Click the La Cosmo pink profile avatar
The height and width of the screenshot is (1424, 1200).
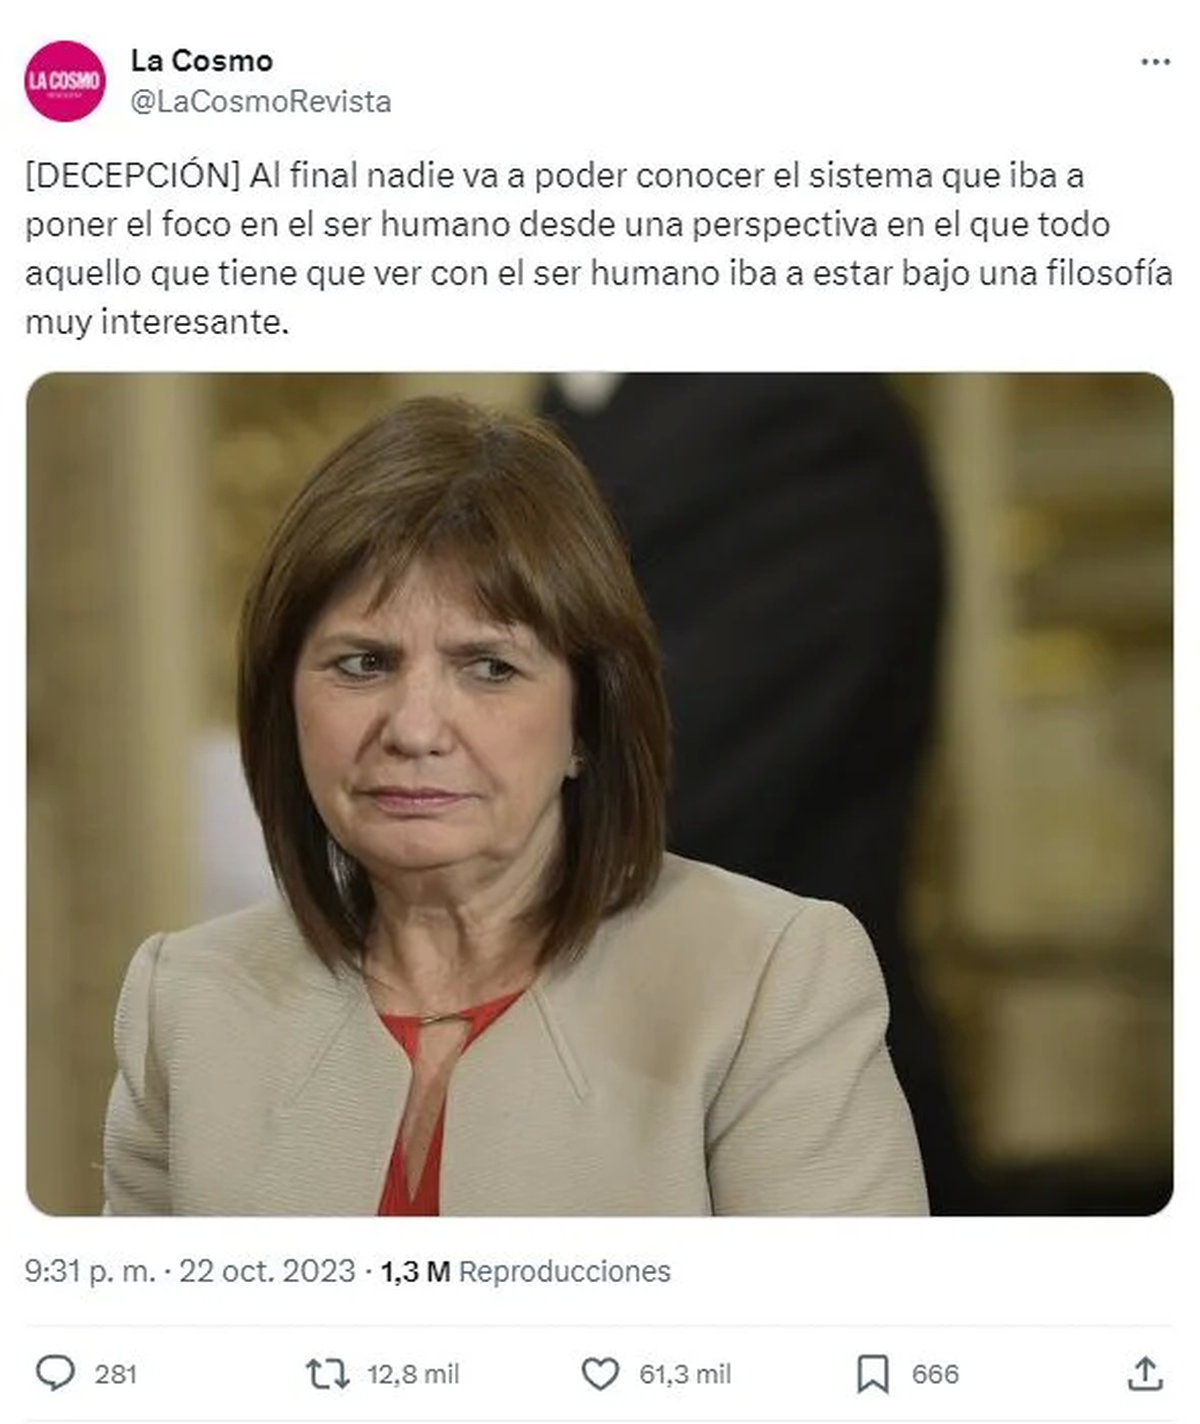point(65,81)
